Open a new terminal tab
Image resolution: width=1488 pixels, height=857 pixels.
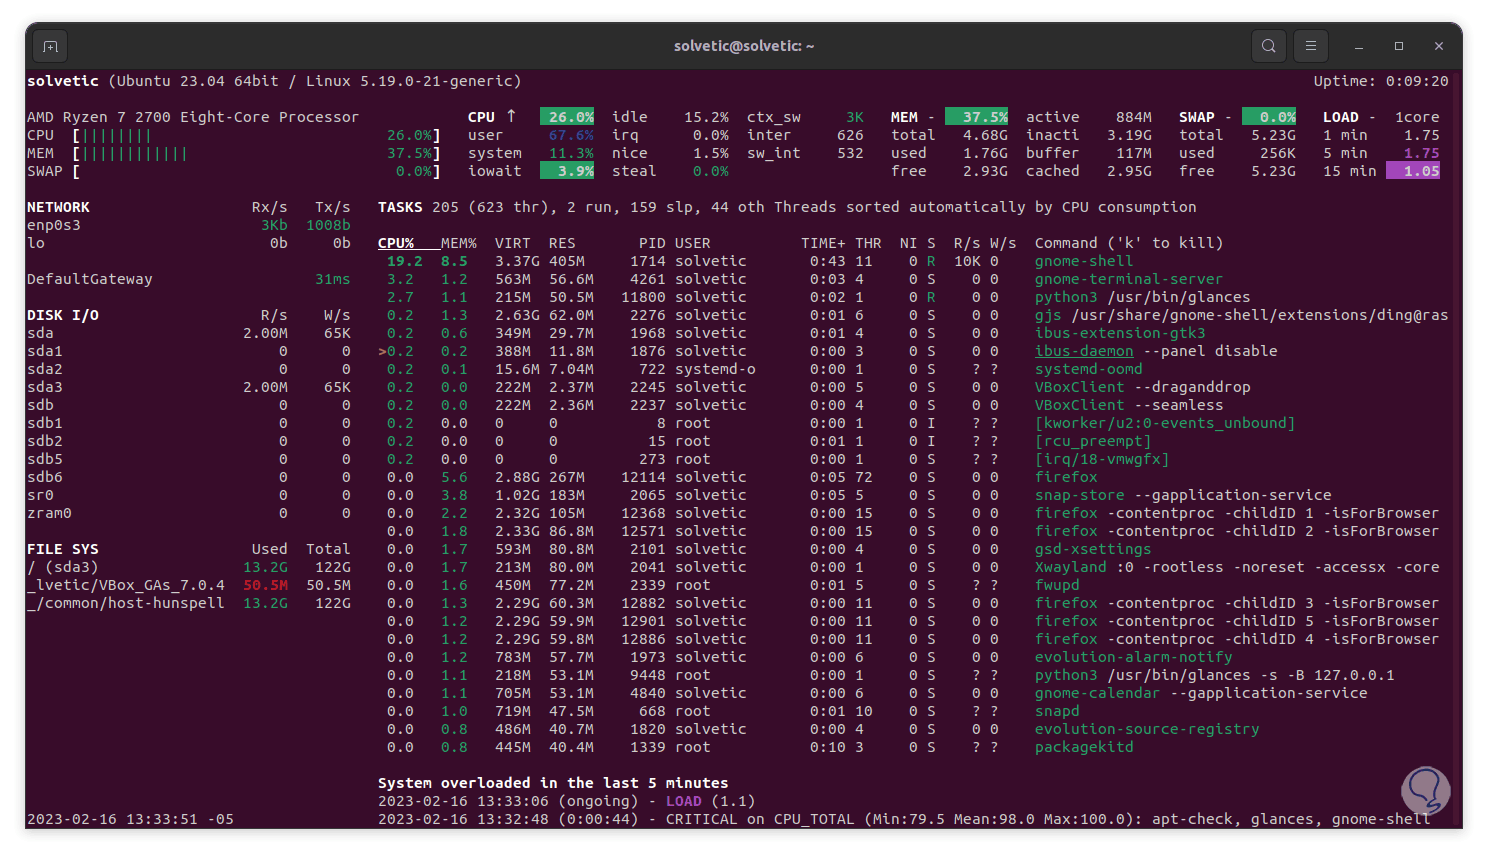pos(50,46)
